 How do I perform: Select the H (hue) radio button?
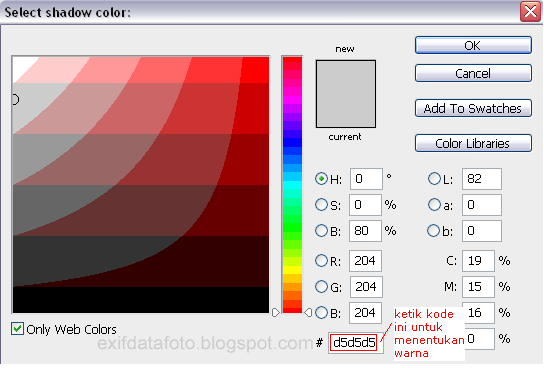(x=322, y=179)
